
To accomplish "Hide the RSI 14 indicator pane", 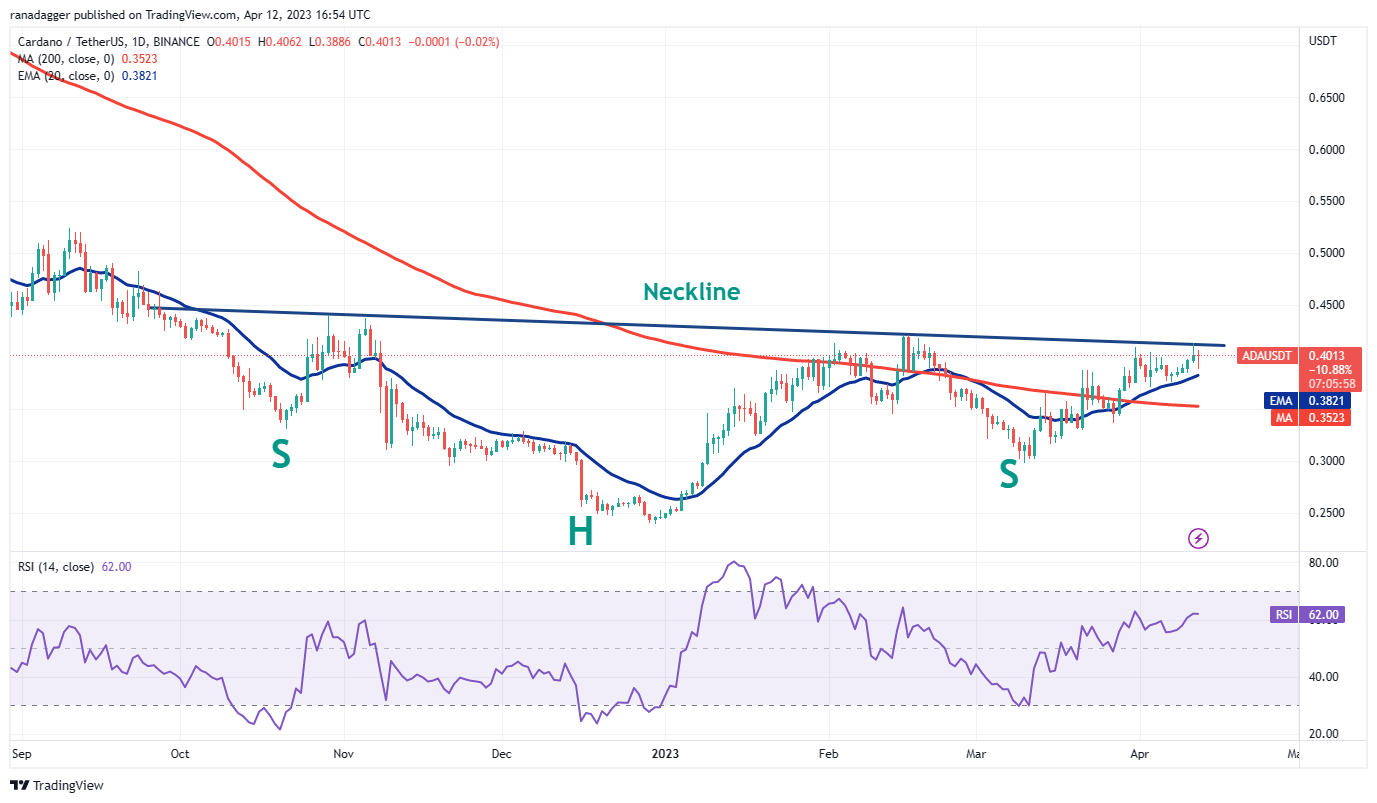I will pos(54,566).
